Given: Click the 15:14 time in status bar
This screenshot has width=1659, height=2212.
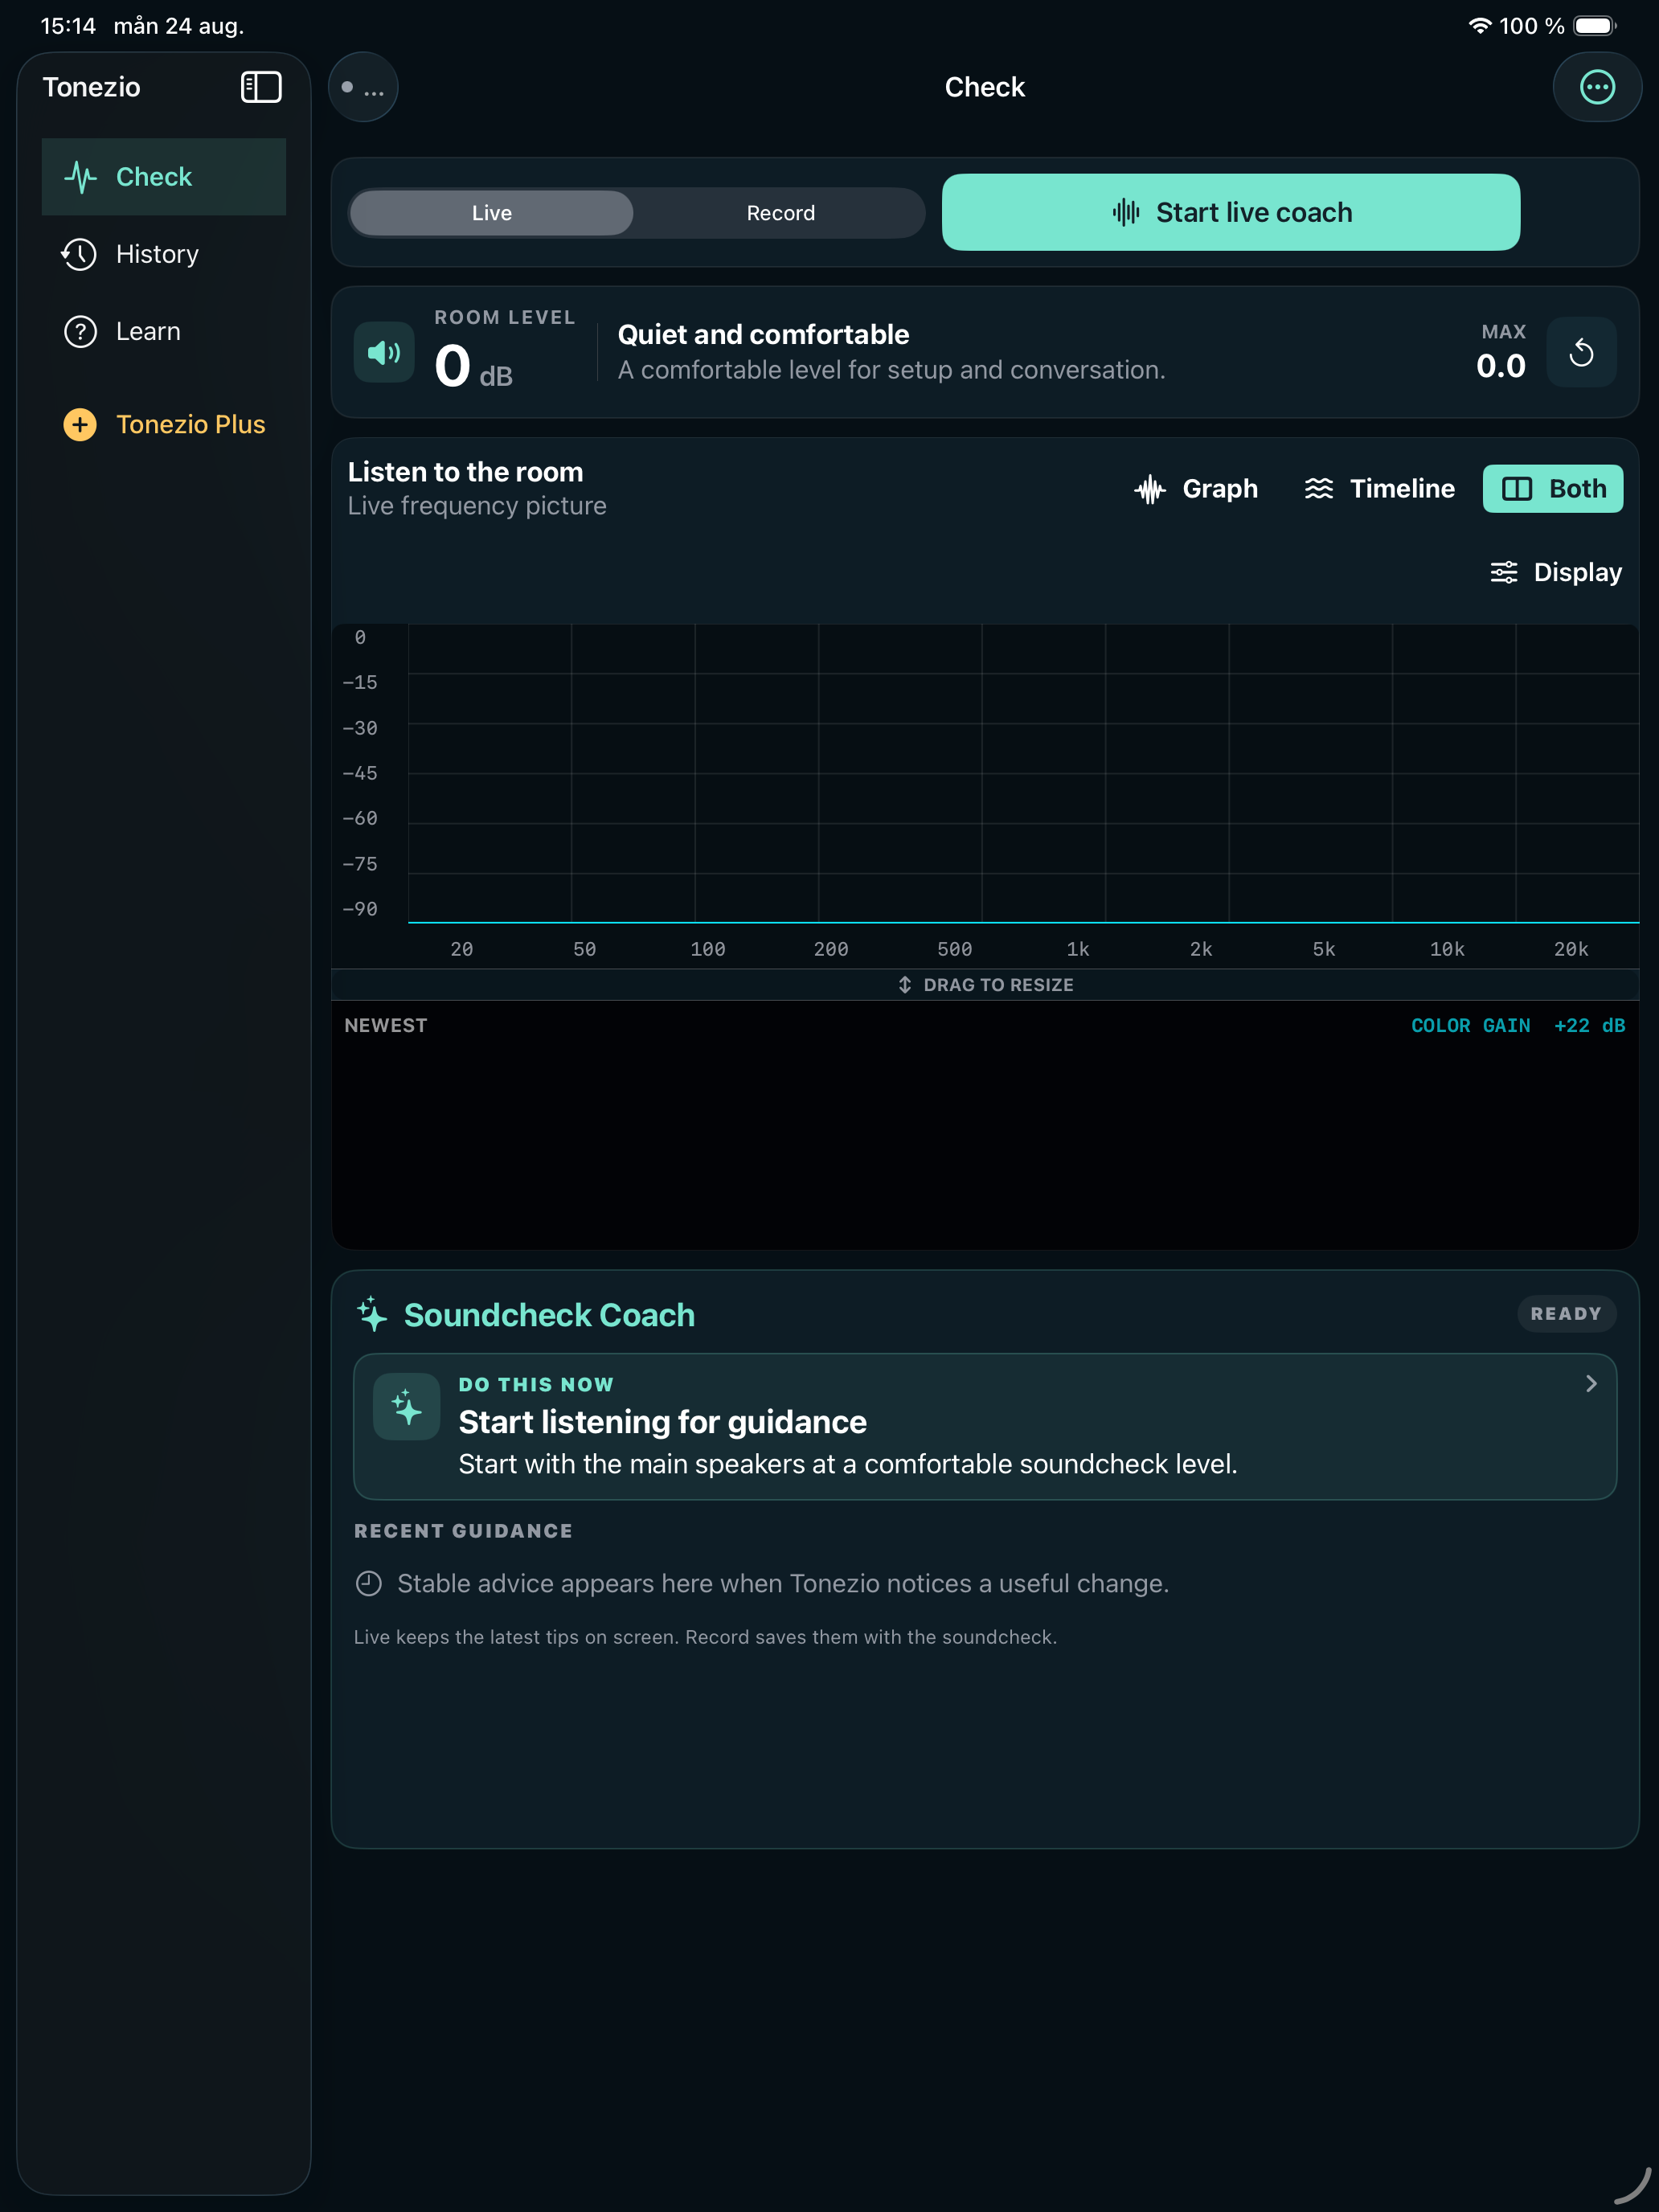Looking at the screenshot, I should click(68, 25).
